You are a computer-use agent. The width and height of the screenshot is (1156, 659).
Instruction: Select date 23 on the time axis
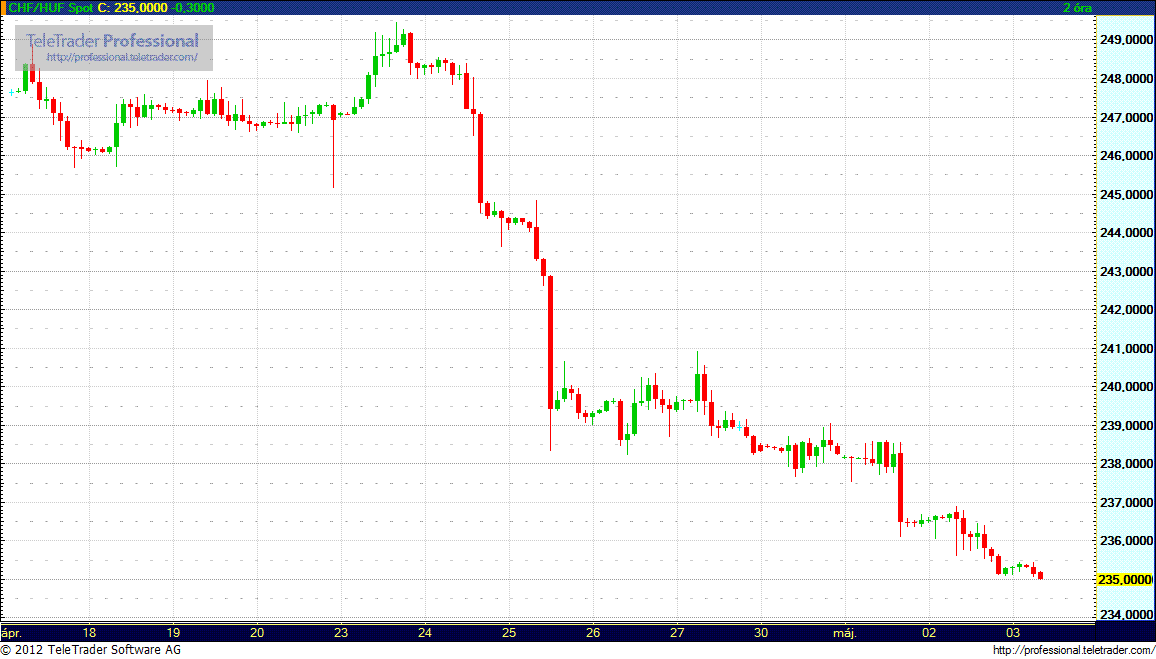(341, 632)
